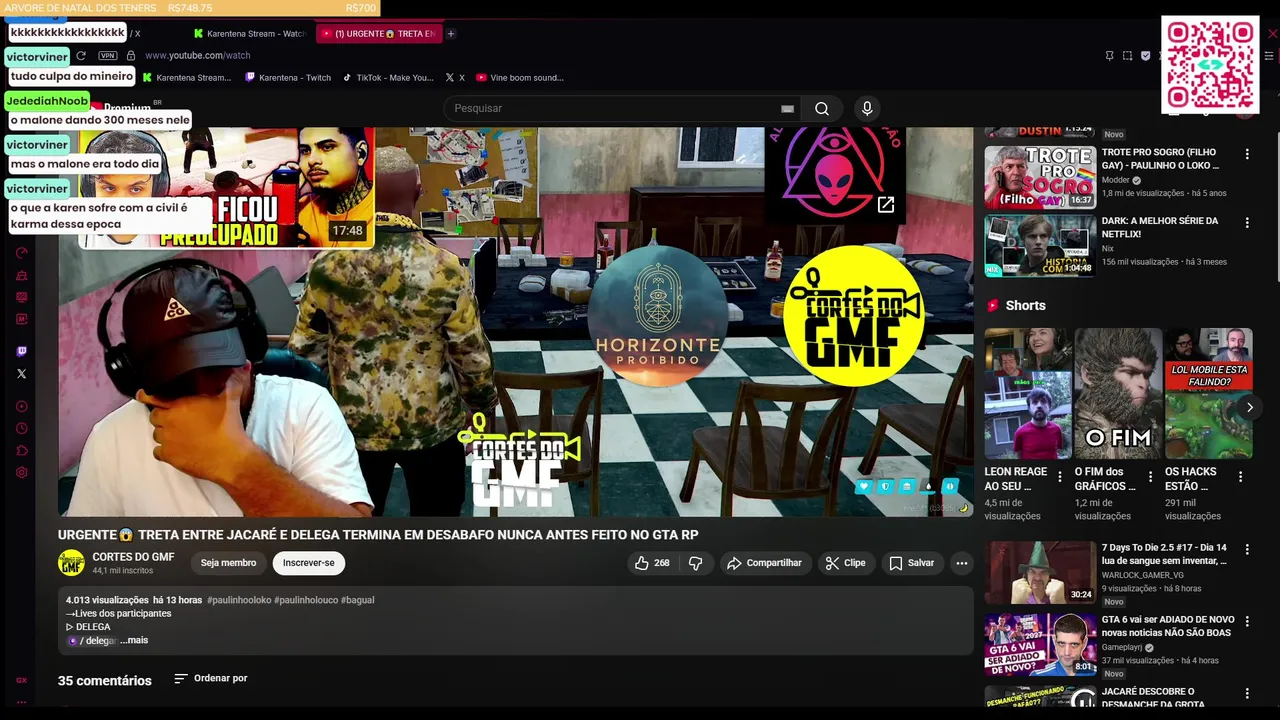Image resolution: width=1280 pixels, height=720 pixels.
Task: Open the sidebar three-dots menu at bottom
Action: pos(22,702)
